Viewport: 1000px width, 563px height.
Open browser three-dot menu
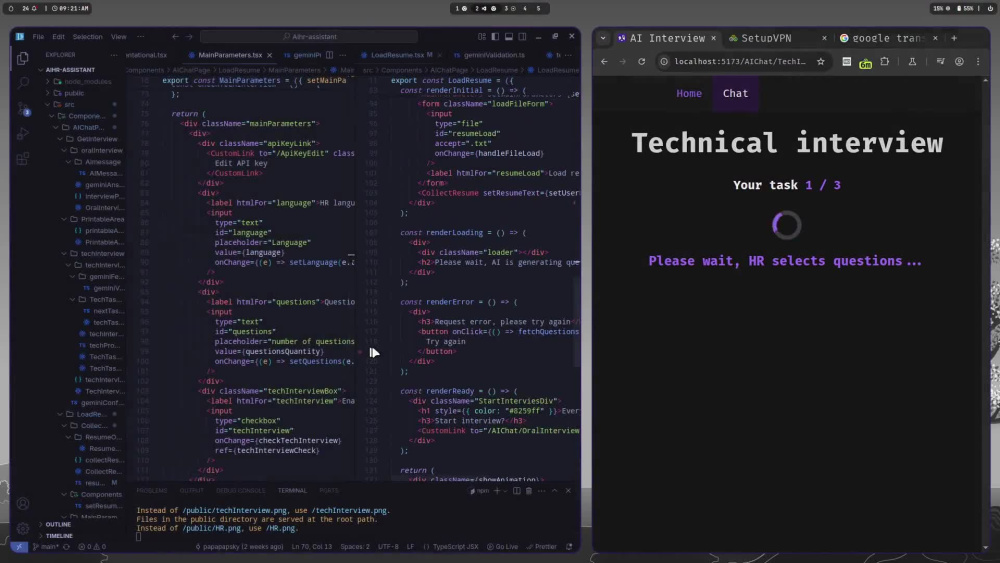click(x=978, y=61)
